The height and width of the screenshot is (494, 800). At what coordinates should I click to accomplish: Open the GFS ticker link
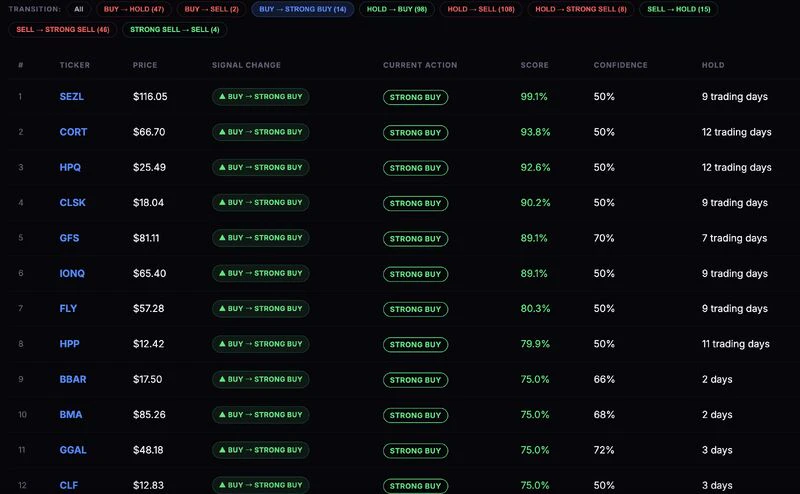tap(69, 238)
